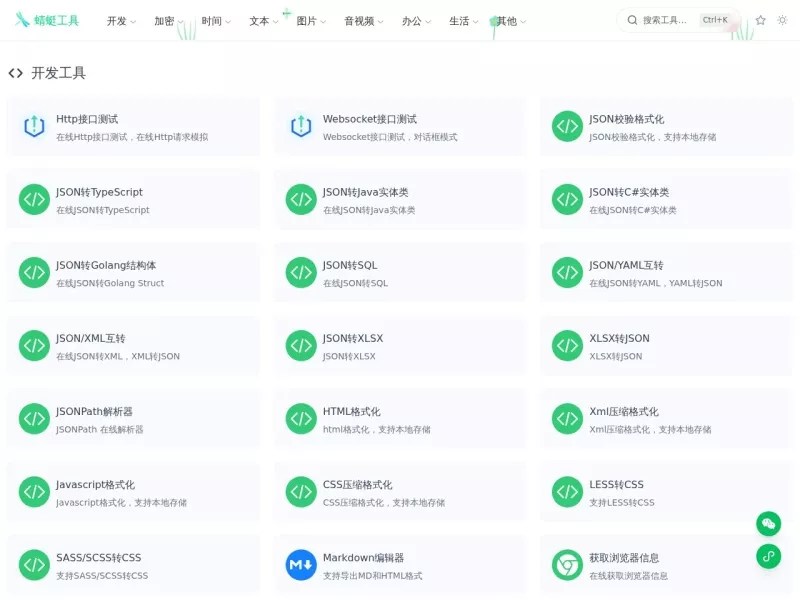
Task: Click the Javascript格式化 code icon
Action: click(34, 492)
